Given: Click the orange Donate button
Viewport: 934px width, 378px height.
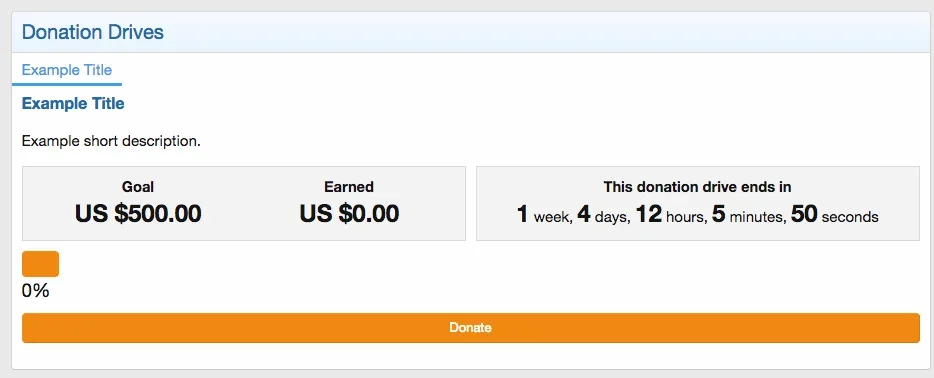Looking at the screenshot, I should pyautogui.click(x=471, y=328).
